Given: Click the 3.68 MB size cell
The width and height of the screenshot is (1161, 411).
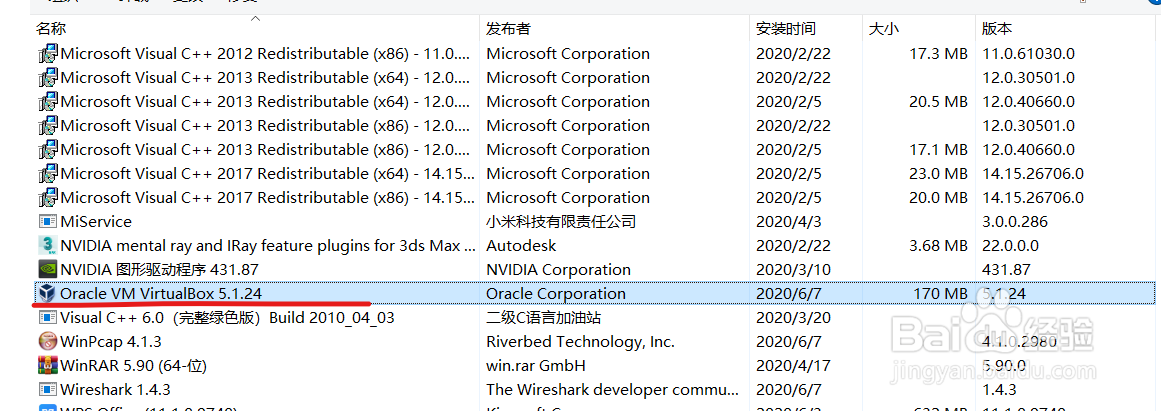Looking at the screenshot, I should [938, 245].
